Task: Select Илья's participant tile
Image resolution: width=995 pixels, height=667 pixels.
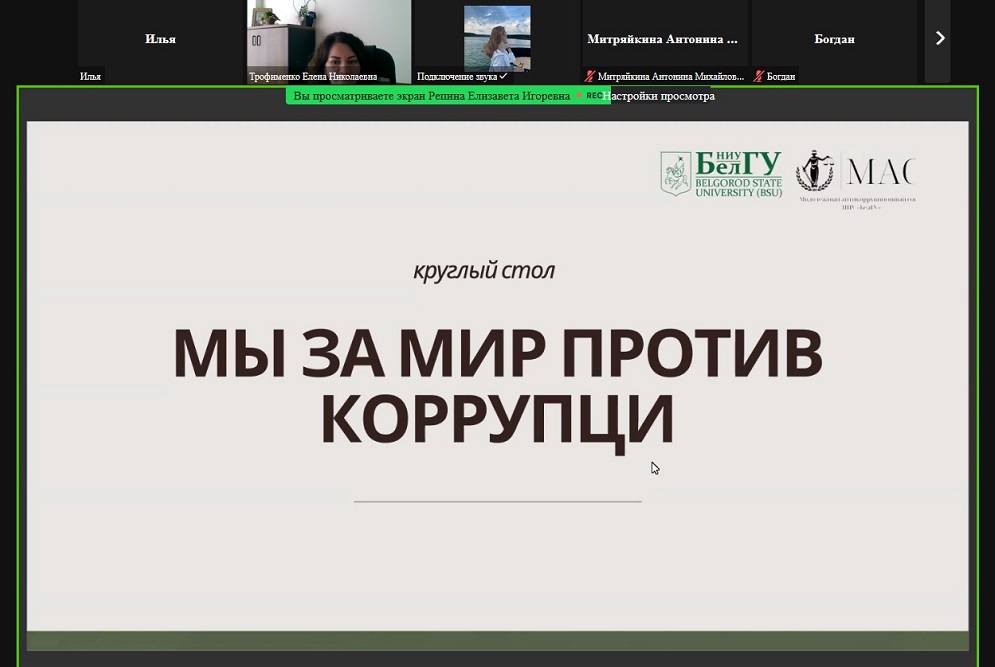Action: coord(160,39)
